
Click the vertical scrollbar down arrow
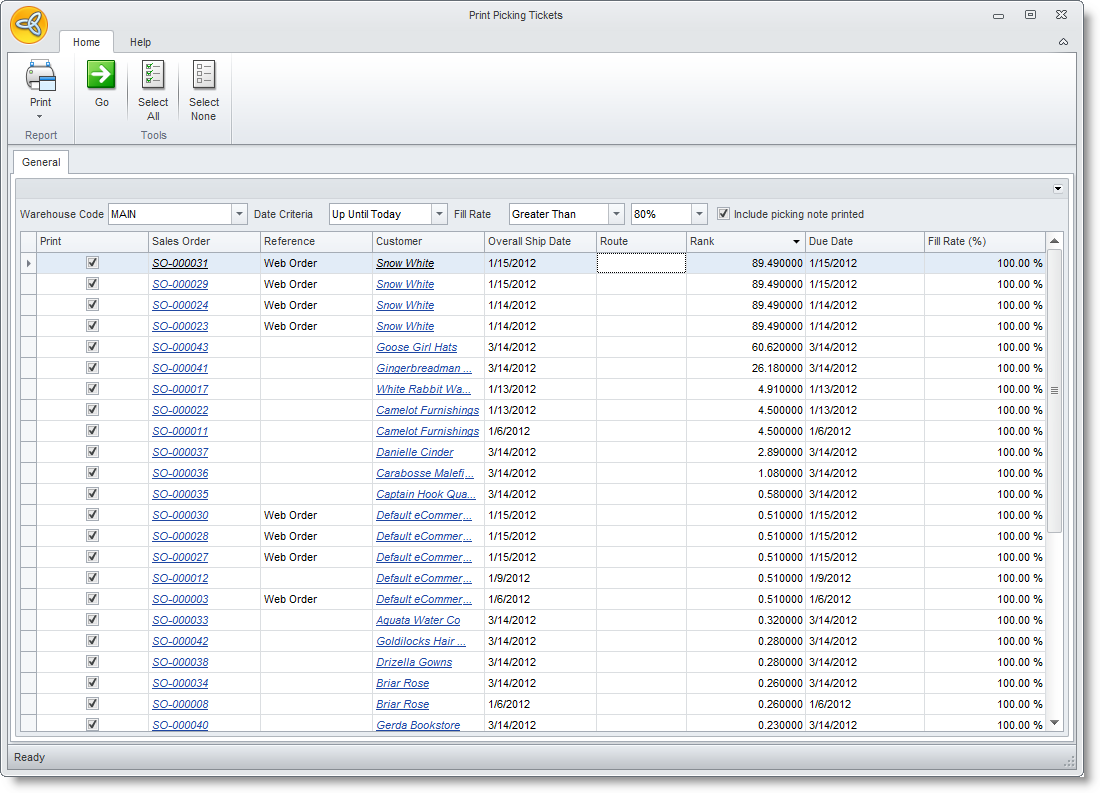pyautogui.click(x=1054, y=723)
